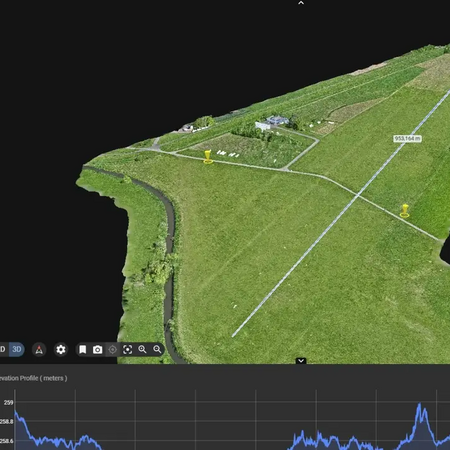The width and height of the screenshot is (450, 450).
Task: Fit model to view with focus icon
Action: point(127,350)
